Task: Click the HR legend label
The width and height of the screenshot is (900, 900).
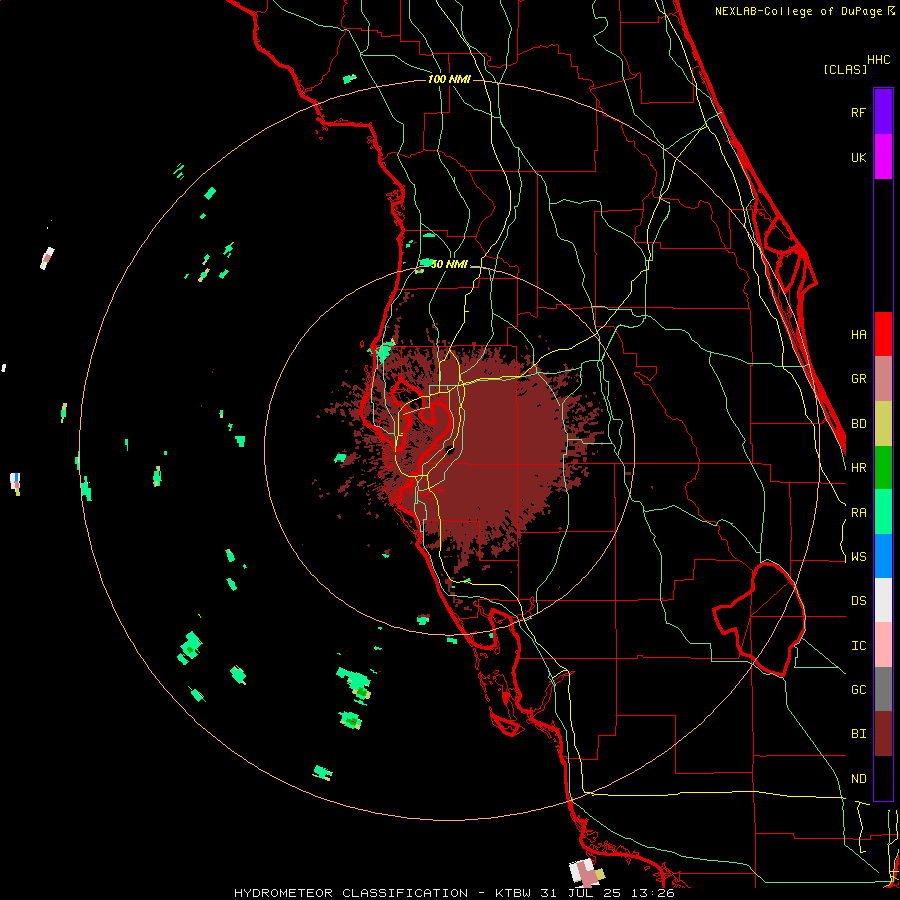Action: 858,468
